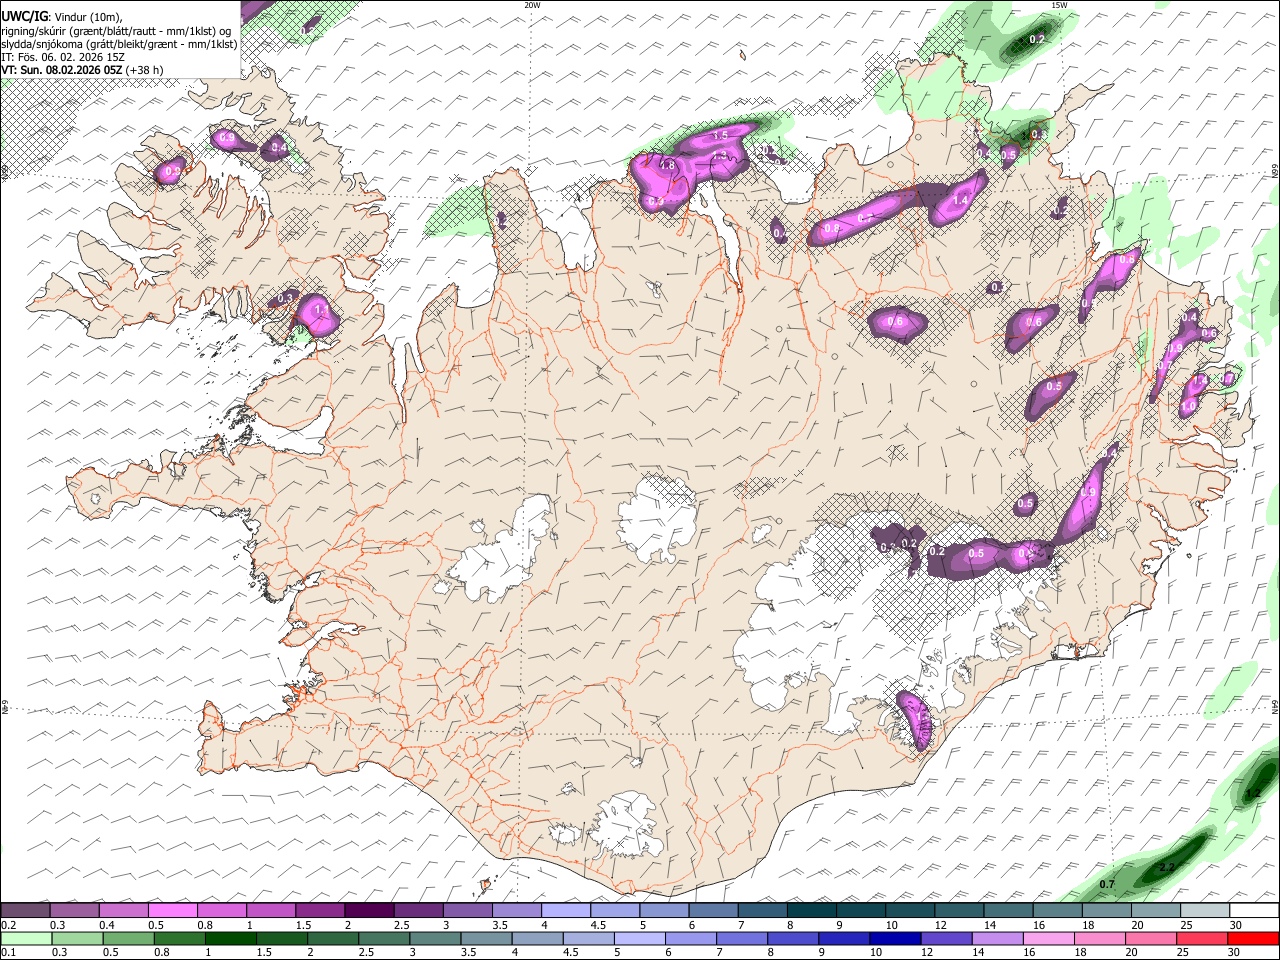The image size is (1280, 960).
Task: Pick the royal blue 9 rain-scale swatch
Action: pos(845,939)
